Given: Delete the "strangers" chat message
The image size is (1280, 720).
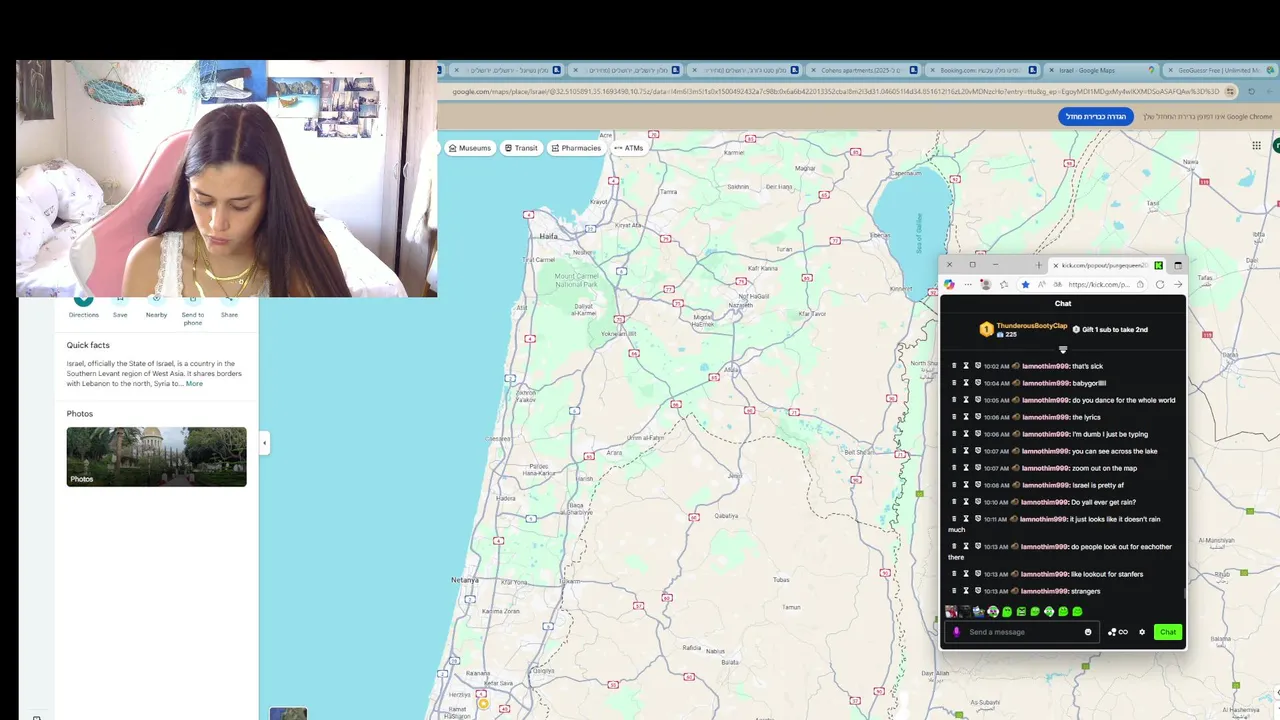Looking at the screenshot, I should pos(954,591).
